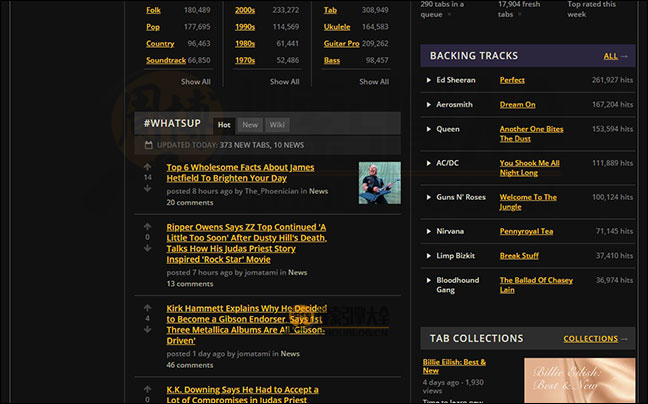Viewport: 648px width, 404px height.
Task: Open the Pop genre link
Action: pos(153,27)
